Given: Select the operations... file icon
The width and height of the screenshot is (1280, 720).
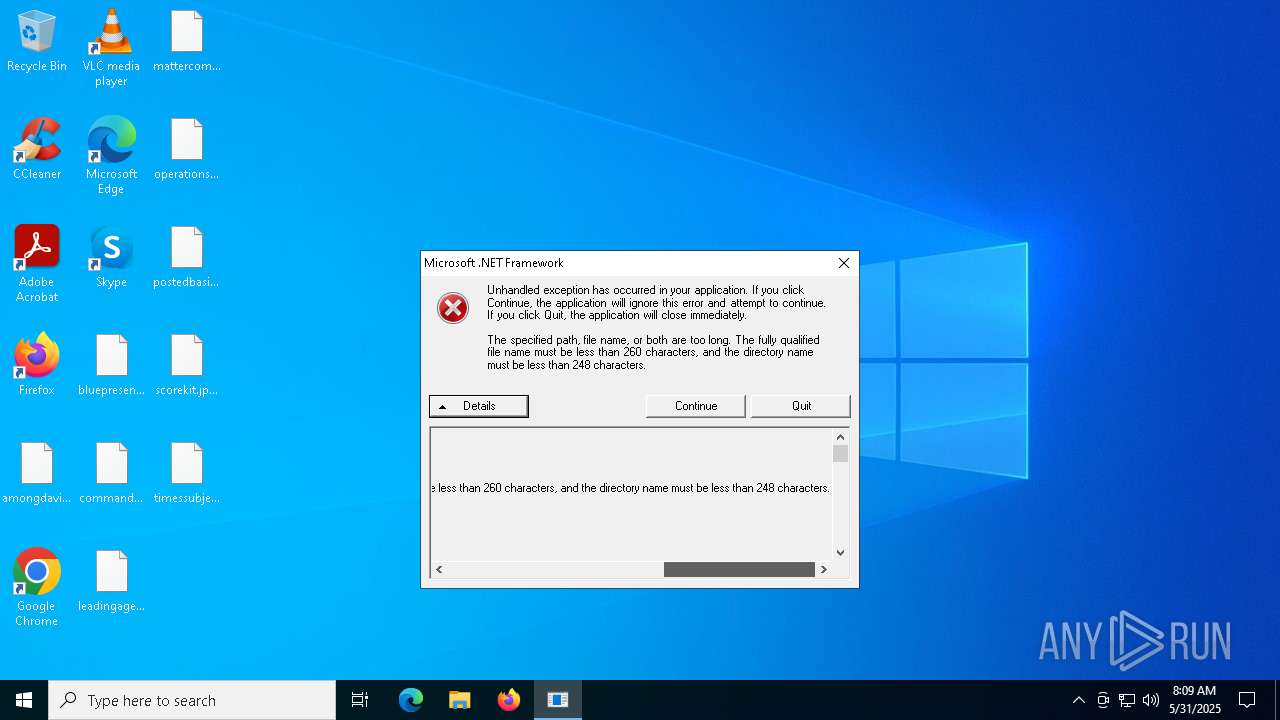Looking at the screenshot, I should 187,150.
